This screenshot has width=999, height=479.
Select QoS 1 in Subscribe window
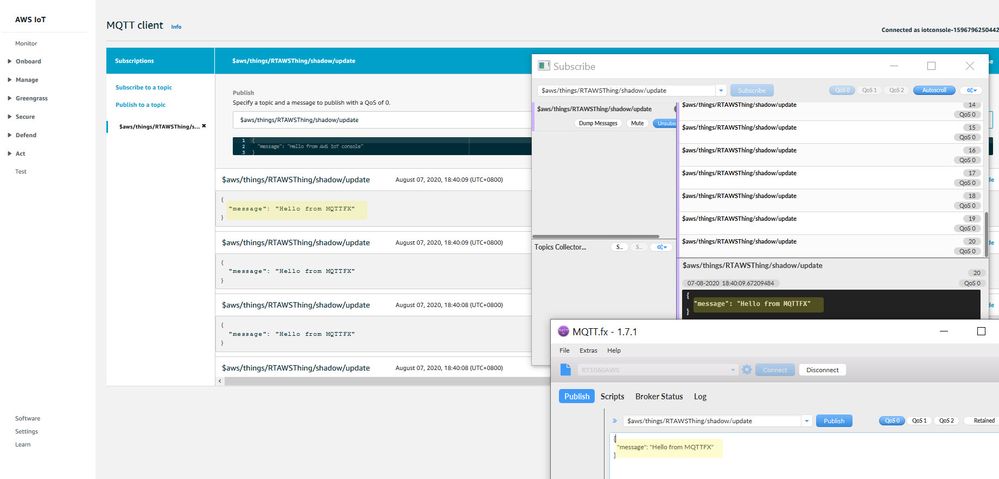click(870, 90)
